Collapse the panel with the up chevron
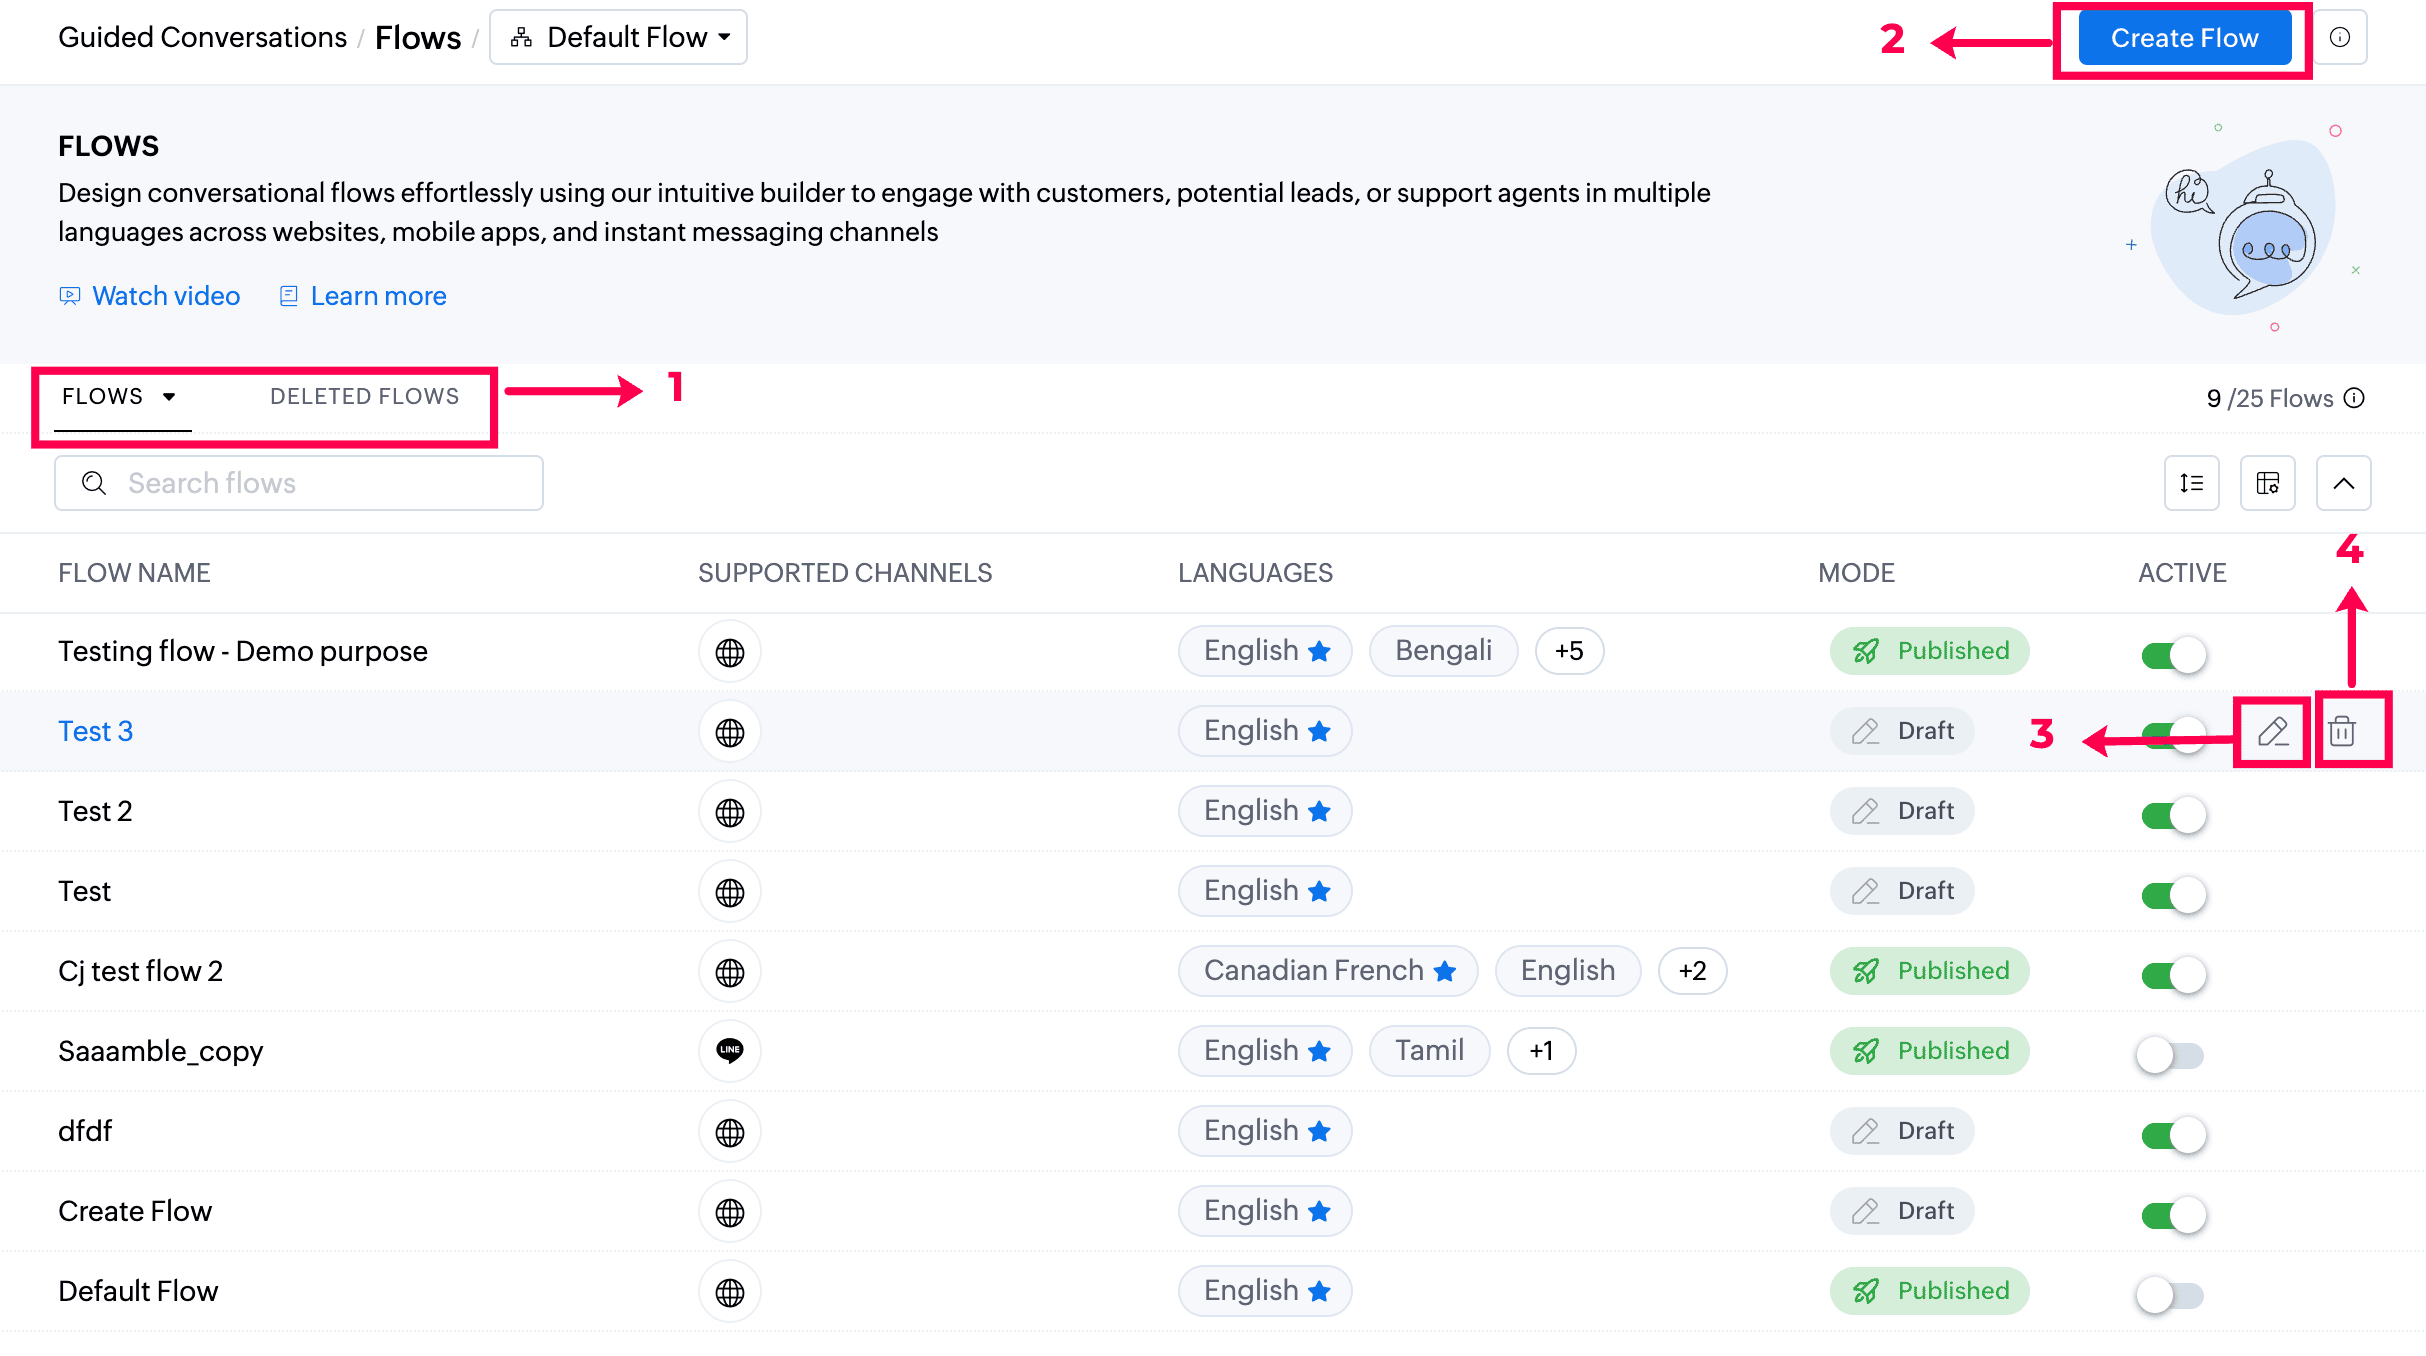The width and height of the screenshot is (2426, 1356). [x=2343, y=483]
